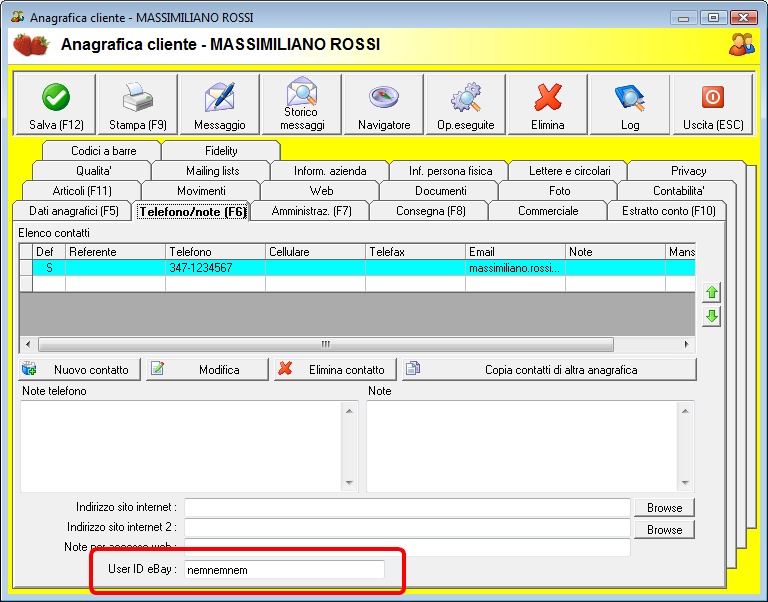Open the Web tab
Screen dimensions: 768x602
(321, 191)
